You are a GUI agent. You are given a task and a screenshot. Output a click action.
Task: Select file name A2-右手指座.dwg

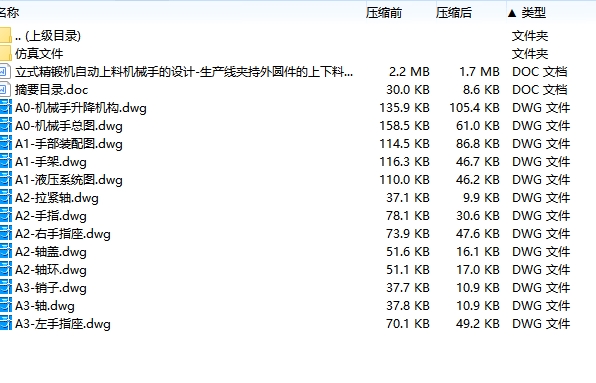(x=63, y=234)
